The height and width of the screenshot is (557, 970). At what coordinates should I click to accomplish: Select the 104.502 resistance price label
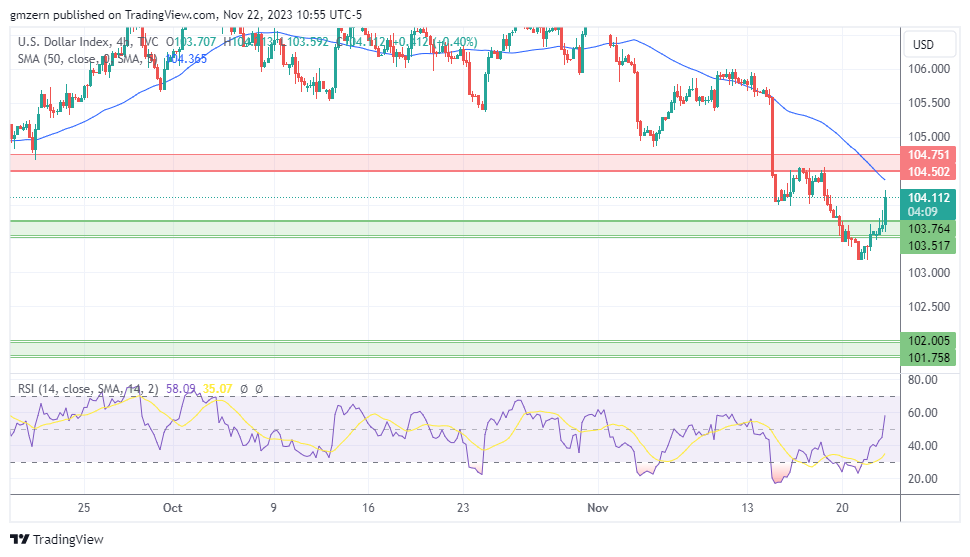(x=929, y=172)
